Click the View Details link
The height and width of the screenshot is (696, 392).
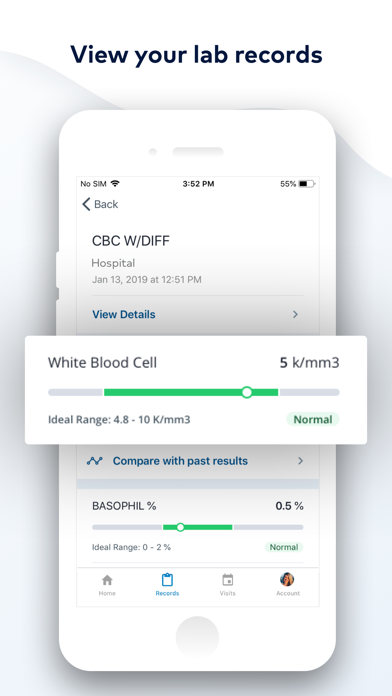[124, 314]
